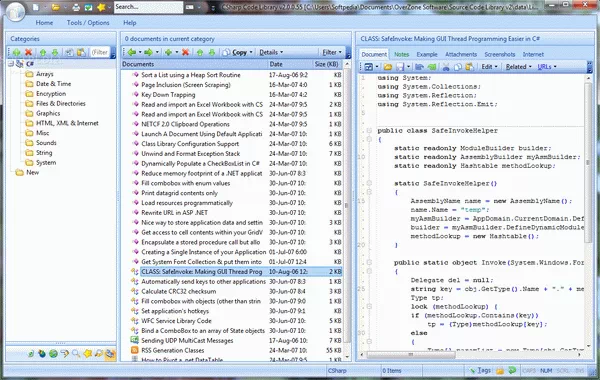This screenshot has width=600, height=380.
Task: Click the code editor vertical scrollbar thumb
Action: (588, 163)
